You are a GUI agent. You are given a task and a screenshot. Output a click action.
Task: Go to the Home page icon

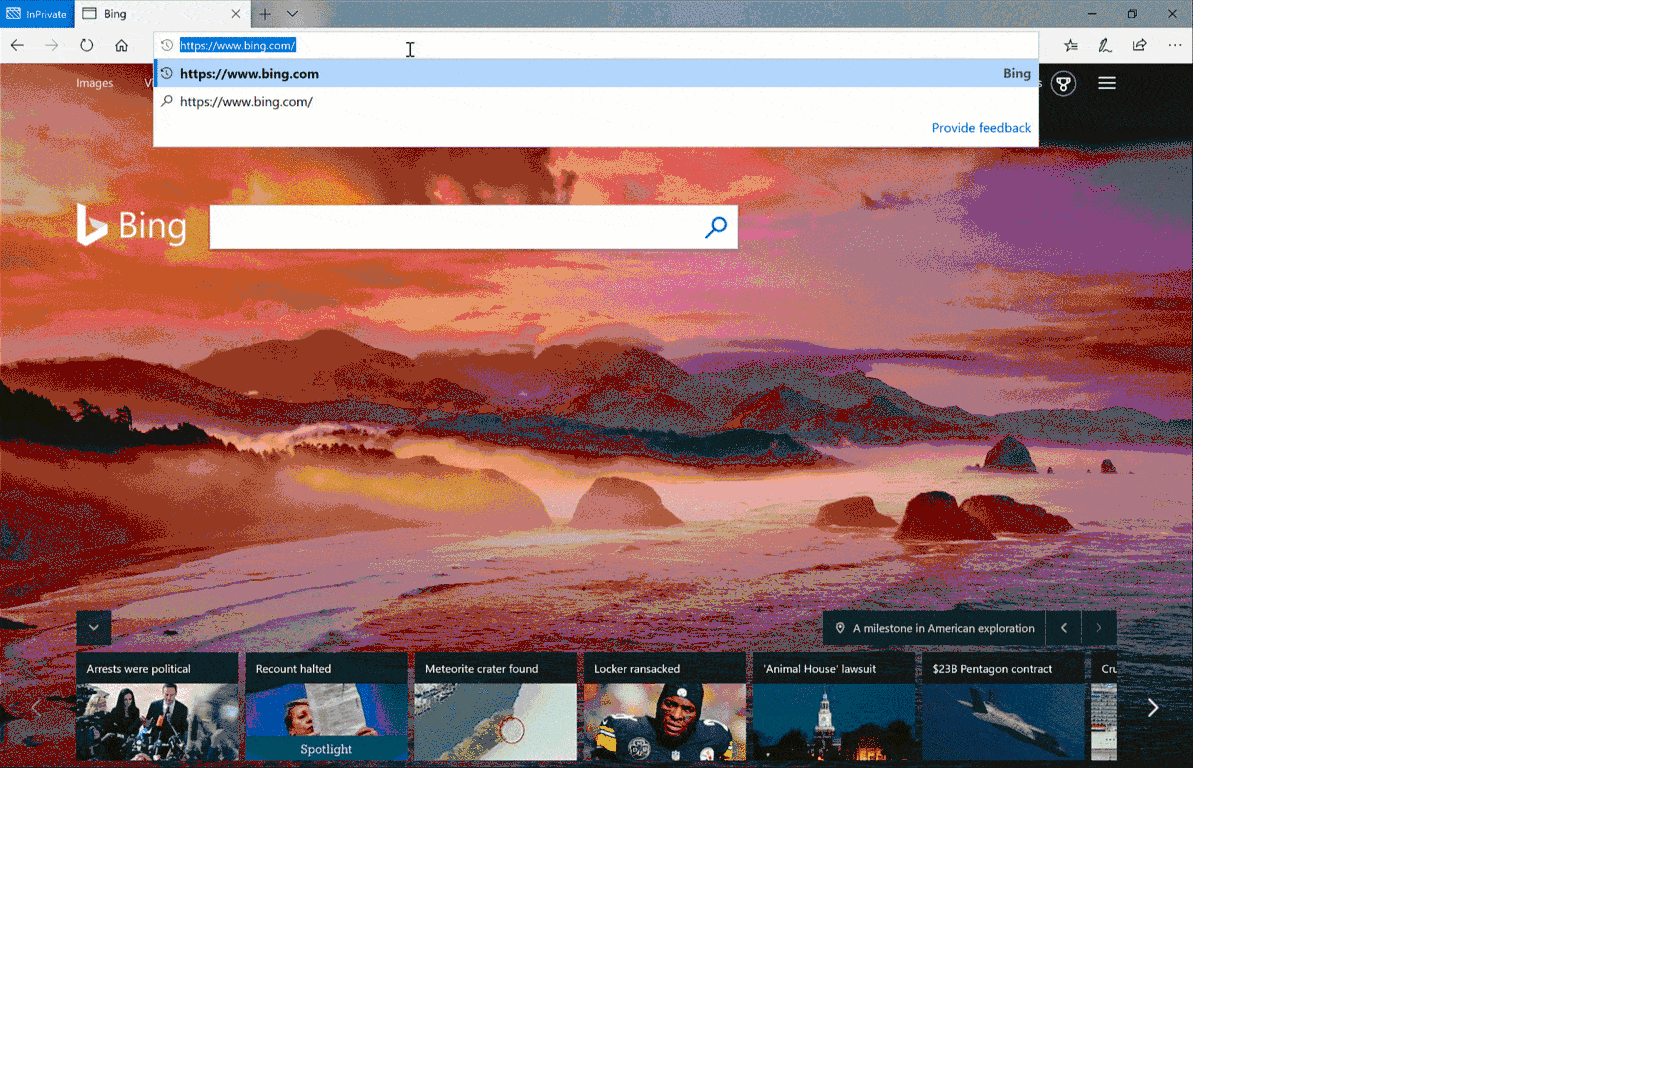[121, 45]
